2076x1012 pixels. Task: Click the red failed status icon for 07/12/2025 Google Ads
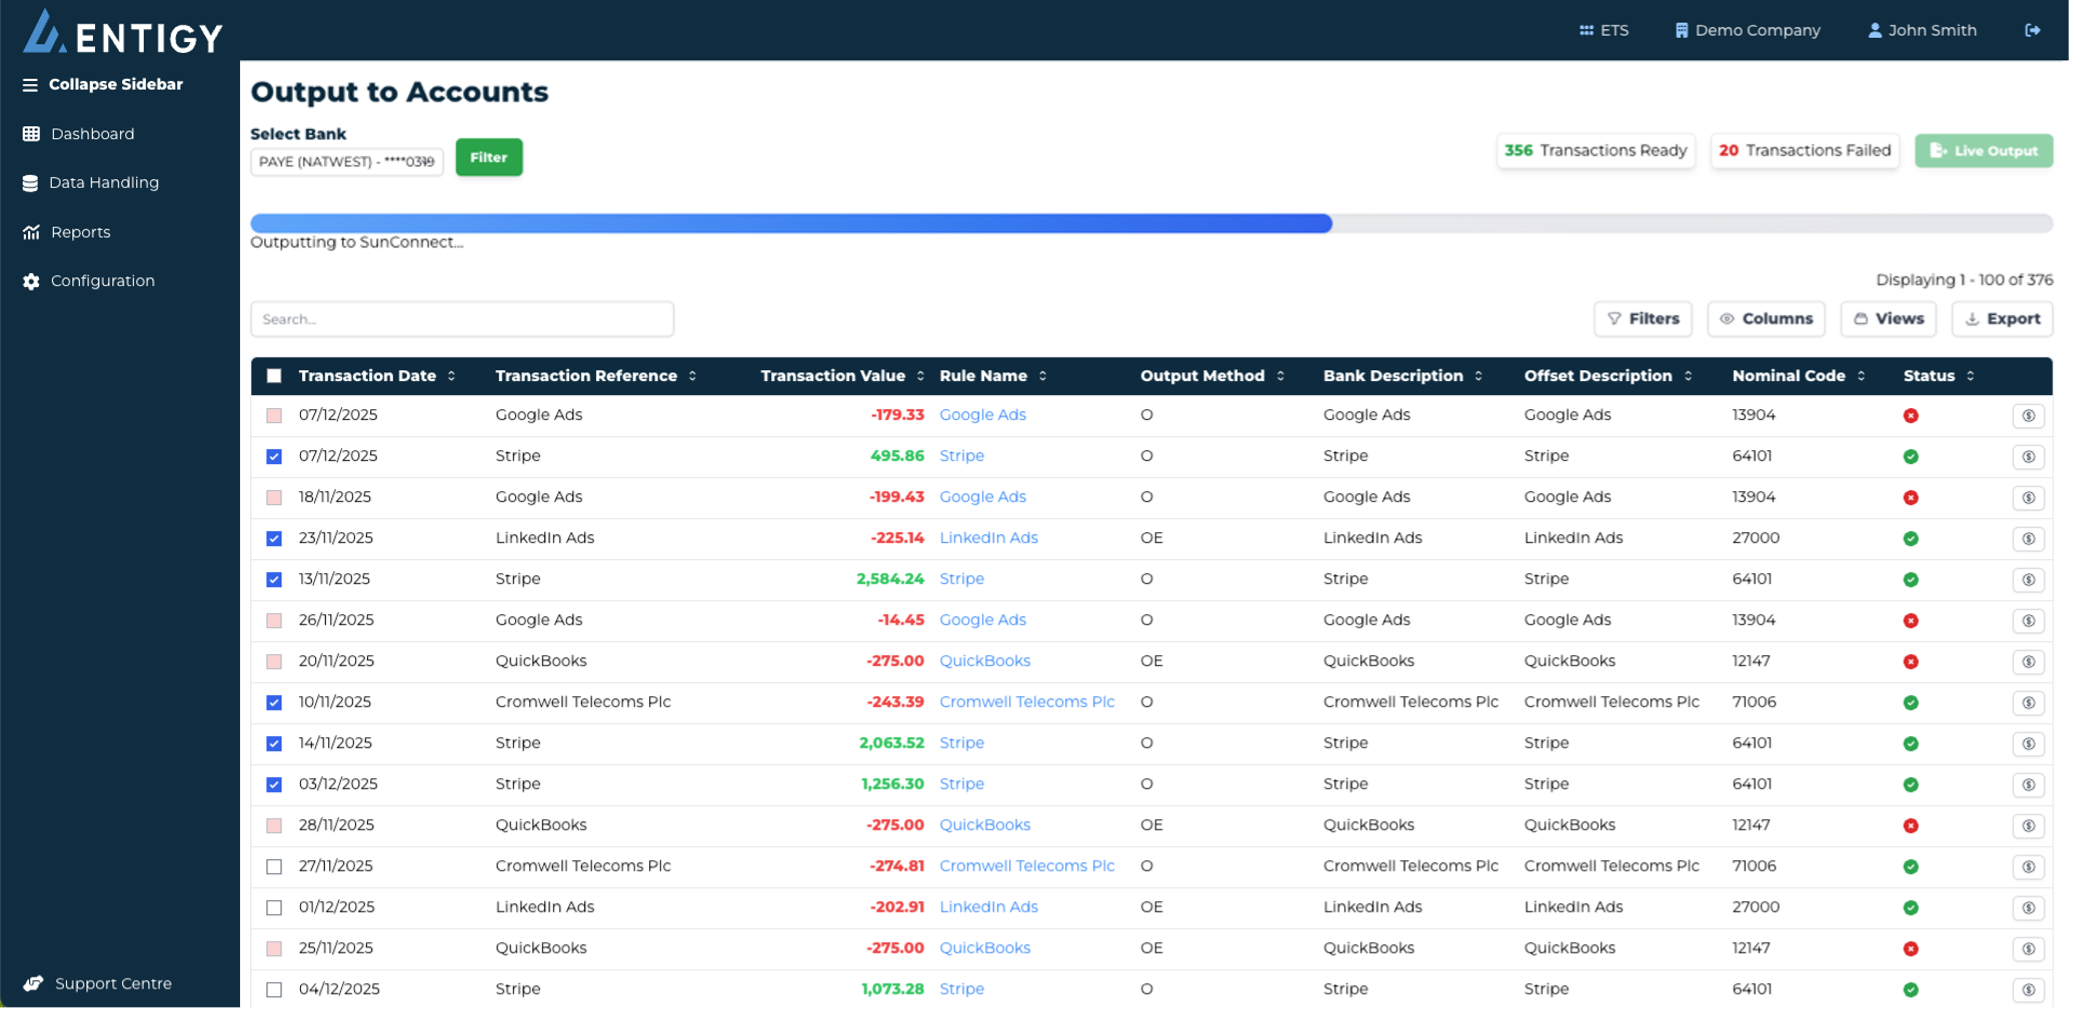tap(1910, 416)
